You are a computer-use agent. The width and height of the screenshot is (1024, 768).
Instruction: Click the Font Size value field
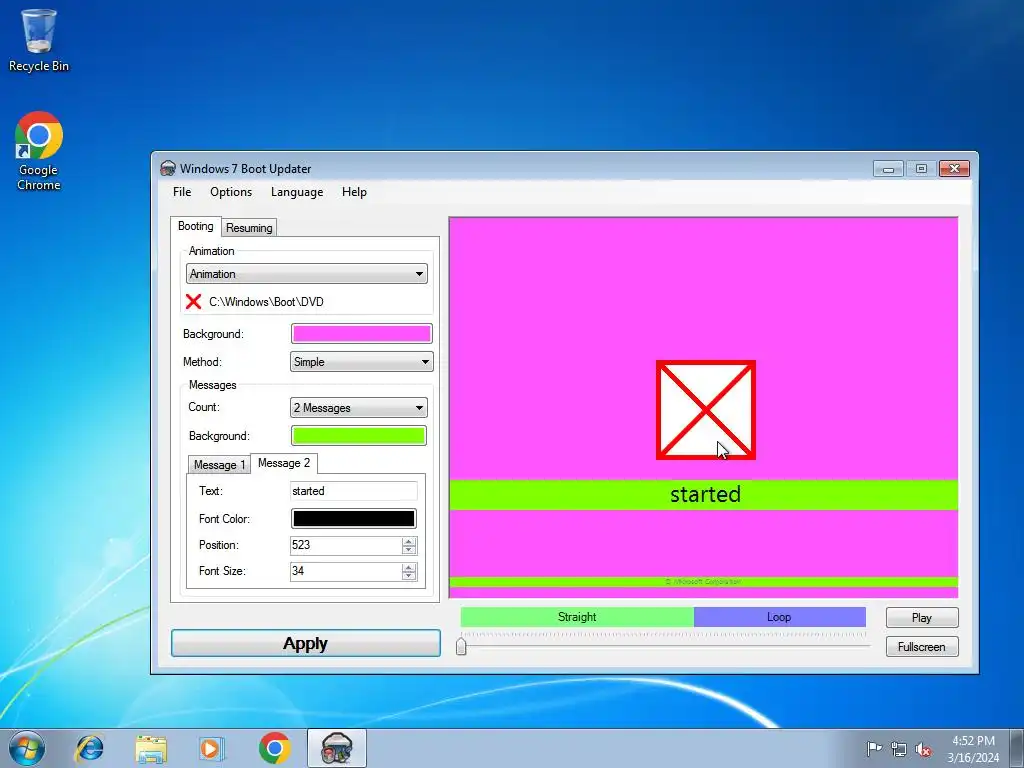(x=346, y=571)
